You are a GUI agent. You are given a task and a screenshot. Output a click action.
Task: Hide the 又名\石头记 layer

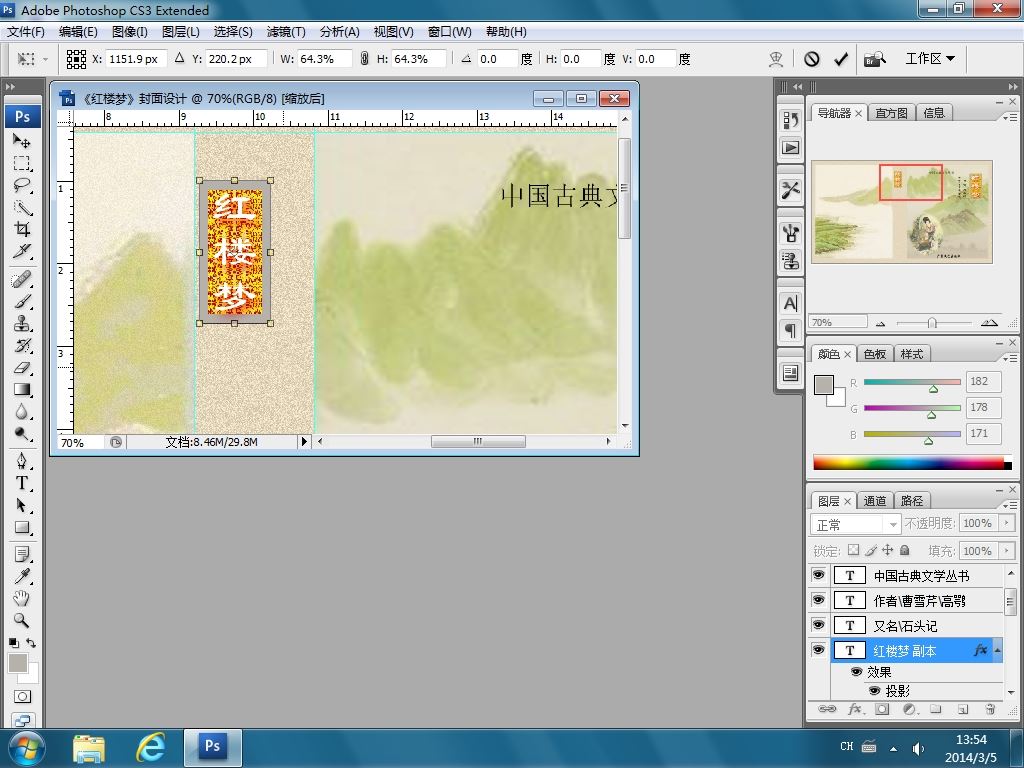[818, 625]
